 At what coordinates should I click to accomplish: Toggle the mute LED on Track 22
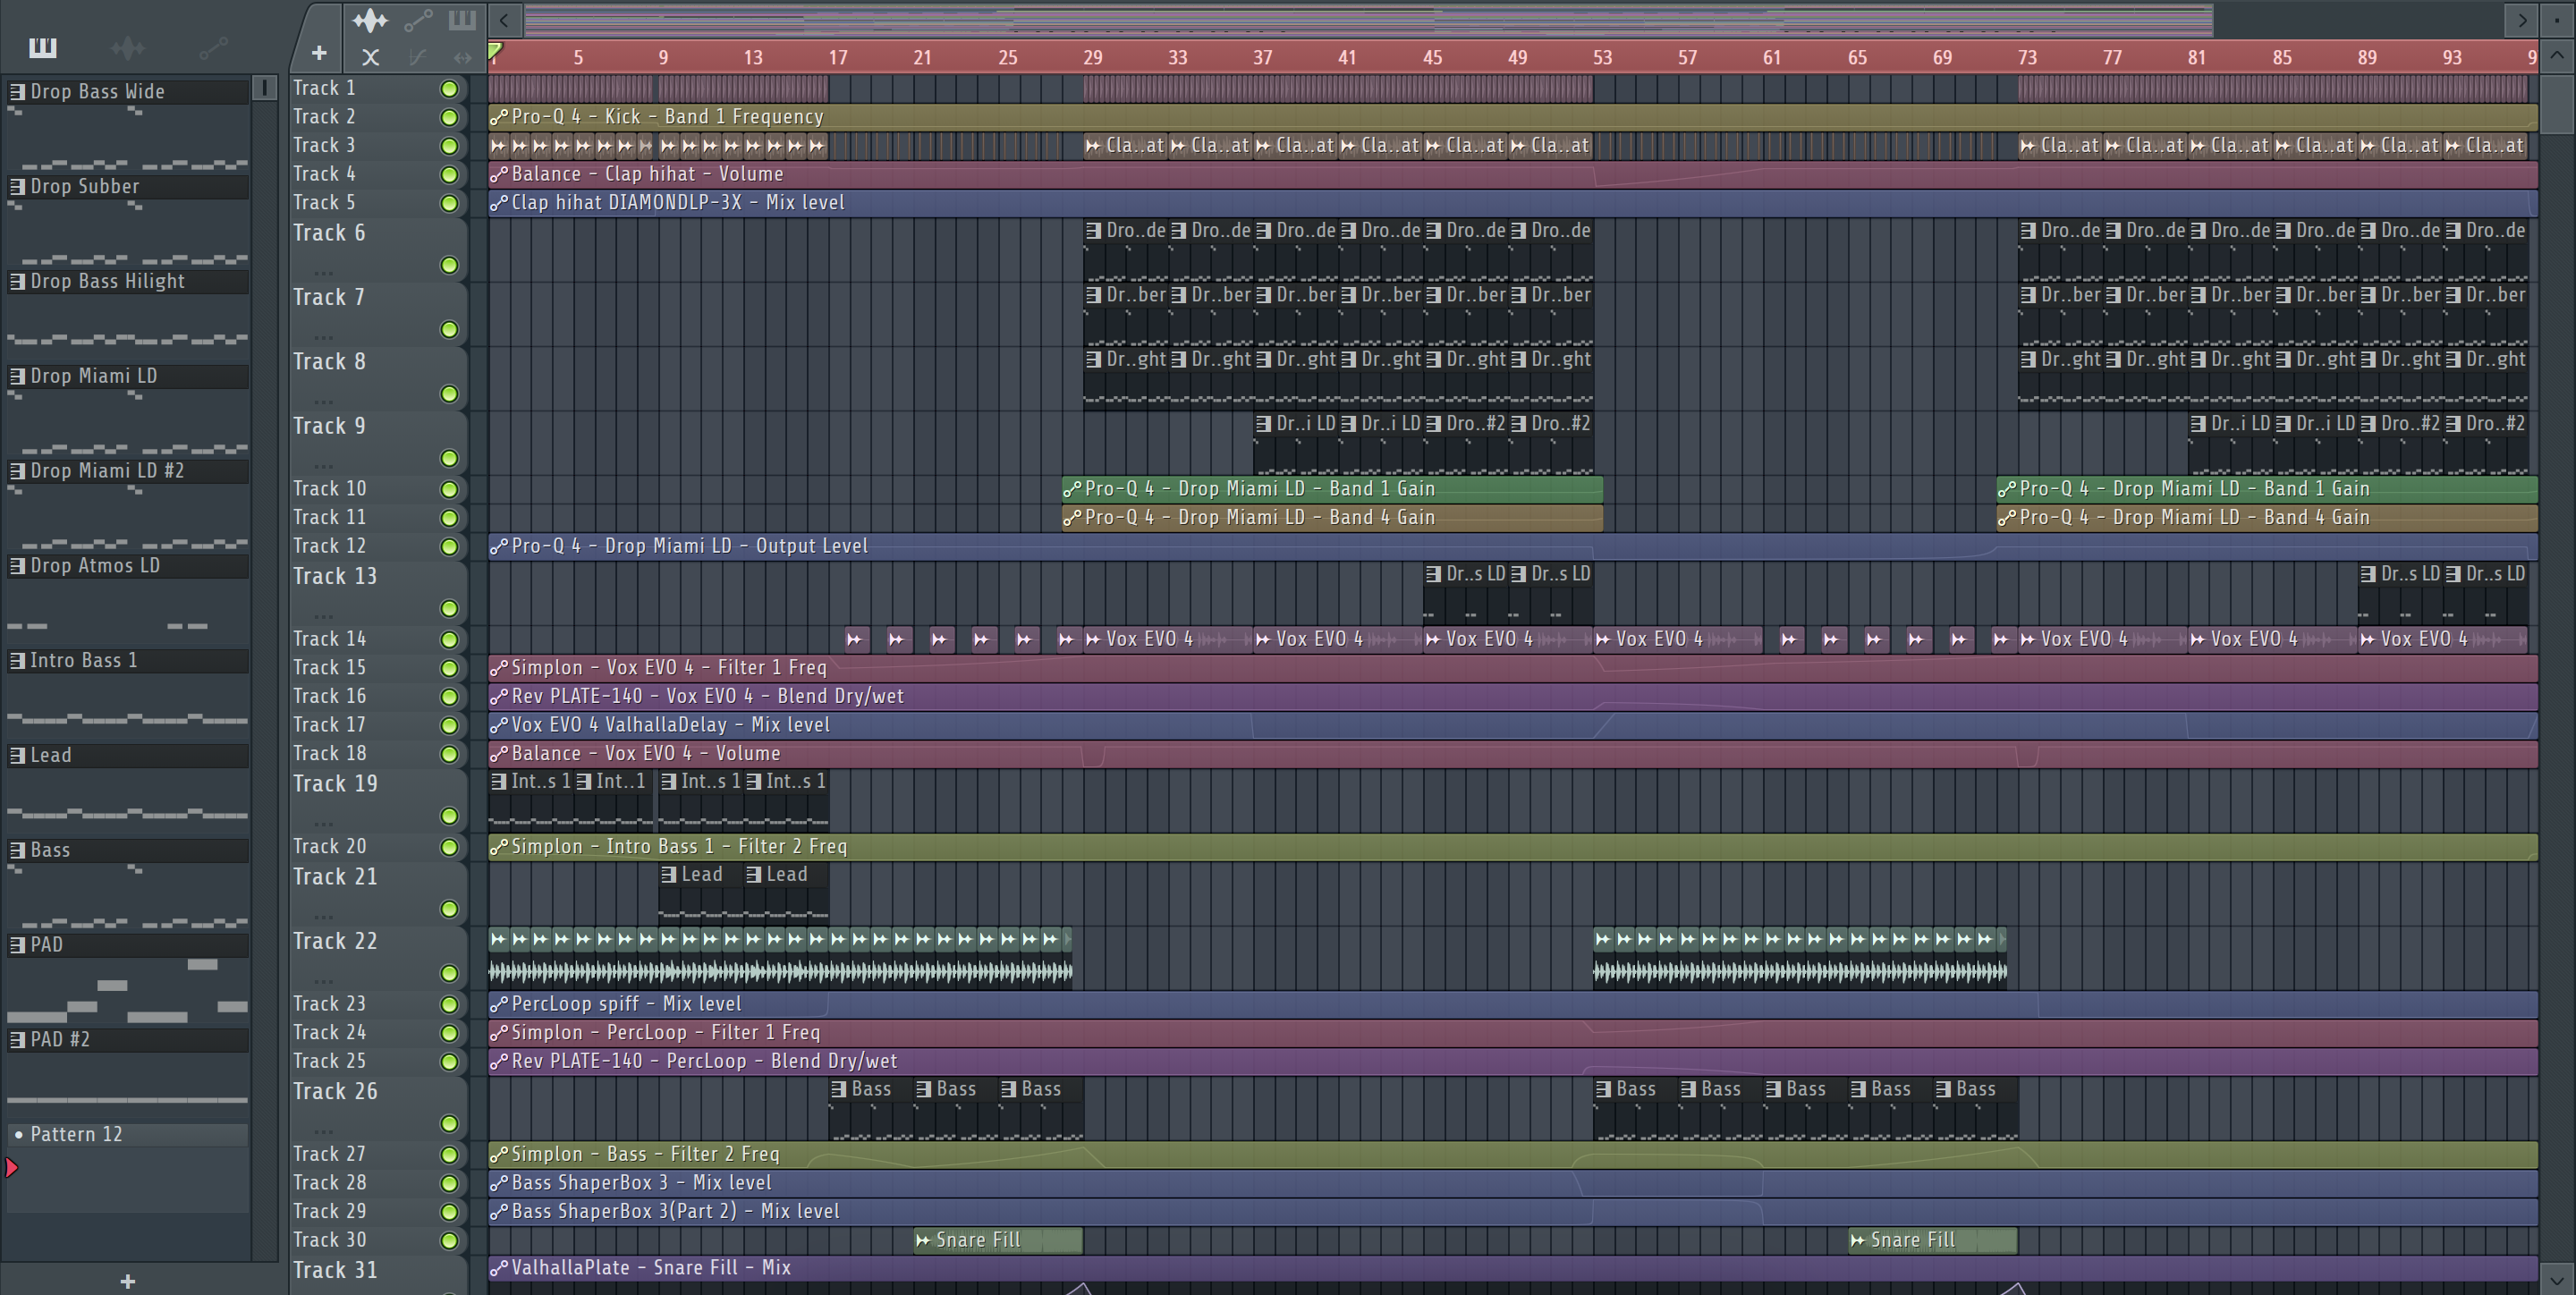449,973
